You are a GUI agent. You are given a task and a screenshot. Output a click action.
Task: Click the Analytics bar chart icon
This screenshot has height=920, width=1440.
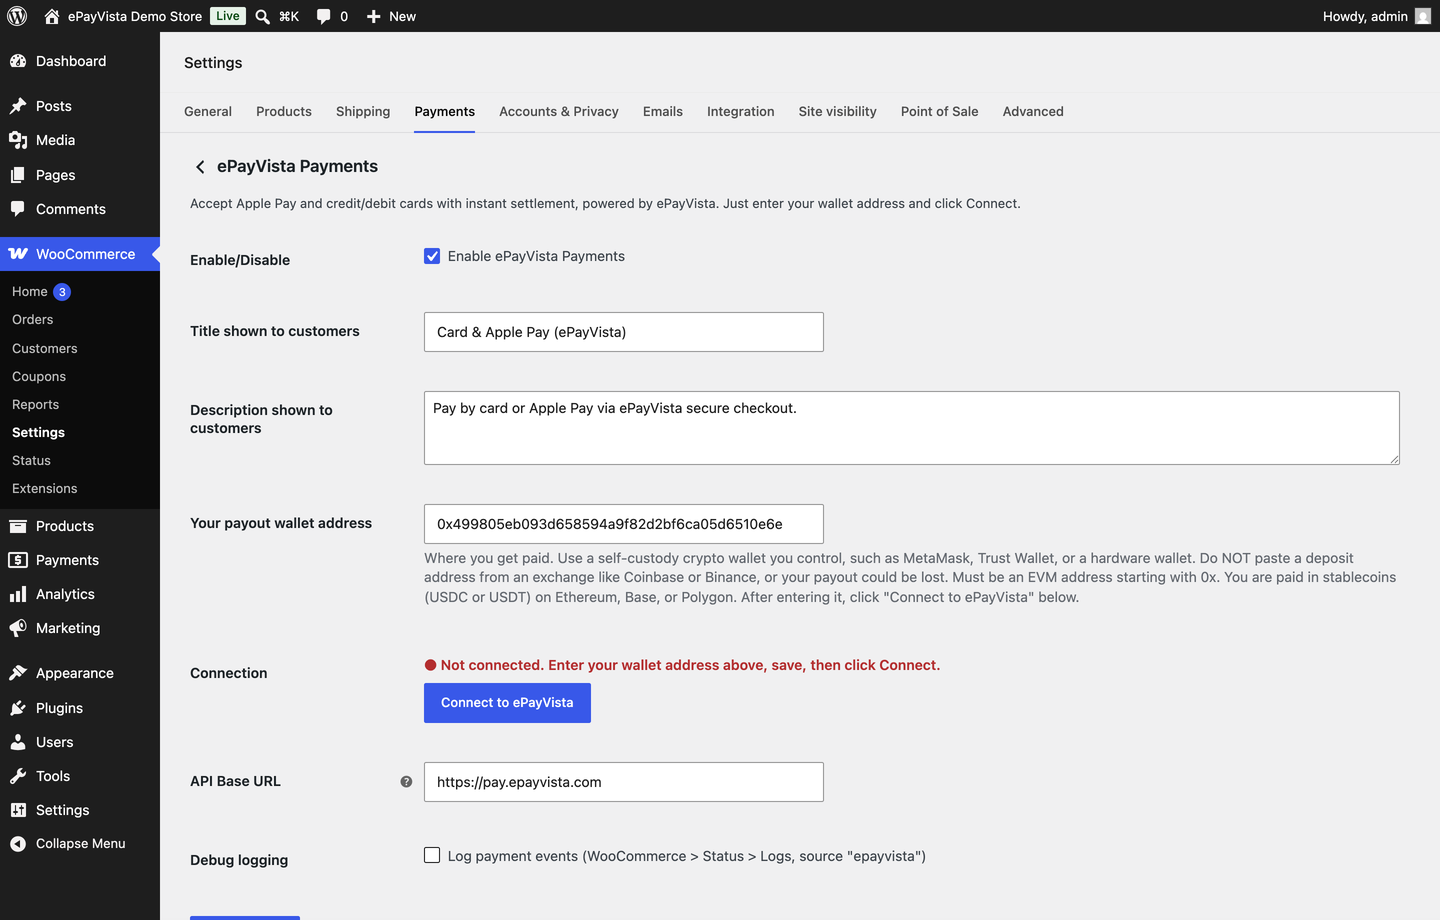click(18, 594)
